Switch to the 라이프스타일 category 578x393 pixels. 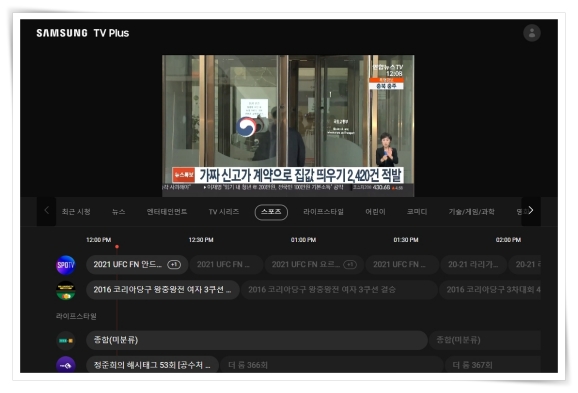coord(323,212)
